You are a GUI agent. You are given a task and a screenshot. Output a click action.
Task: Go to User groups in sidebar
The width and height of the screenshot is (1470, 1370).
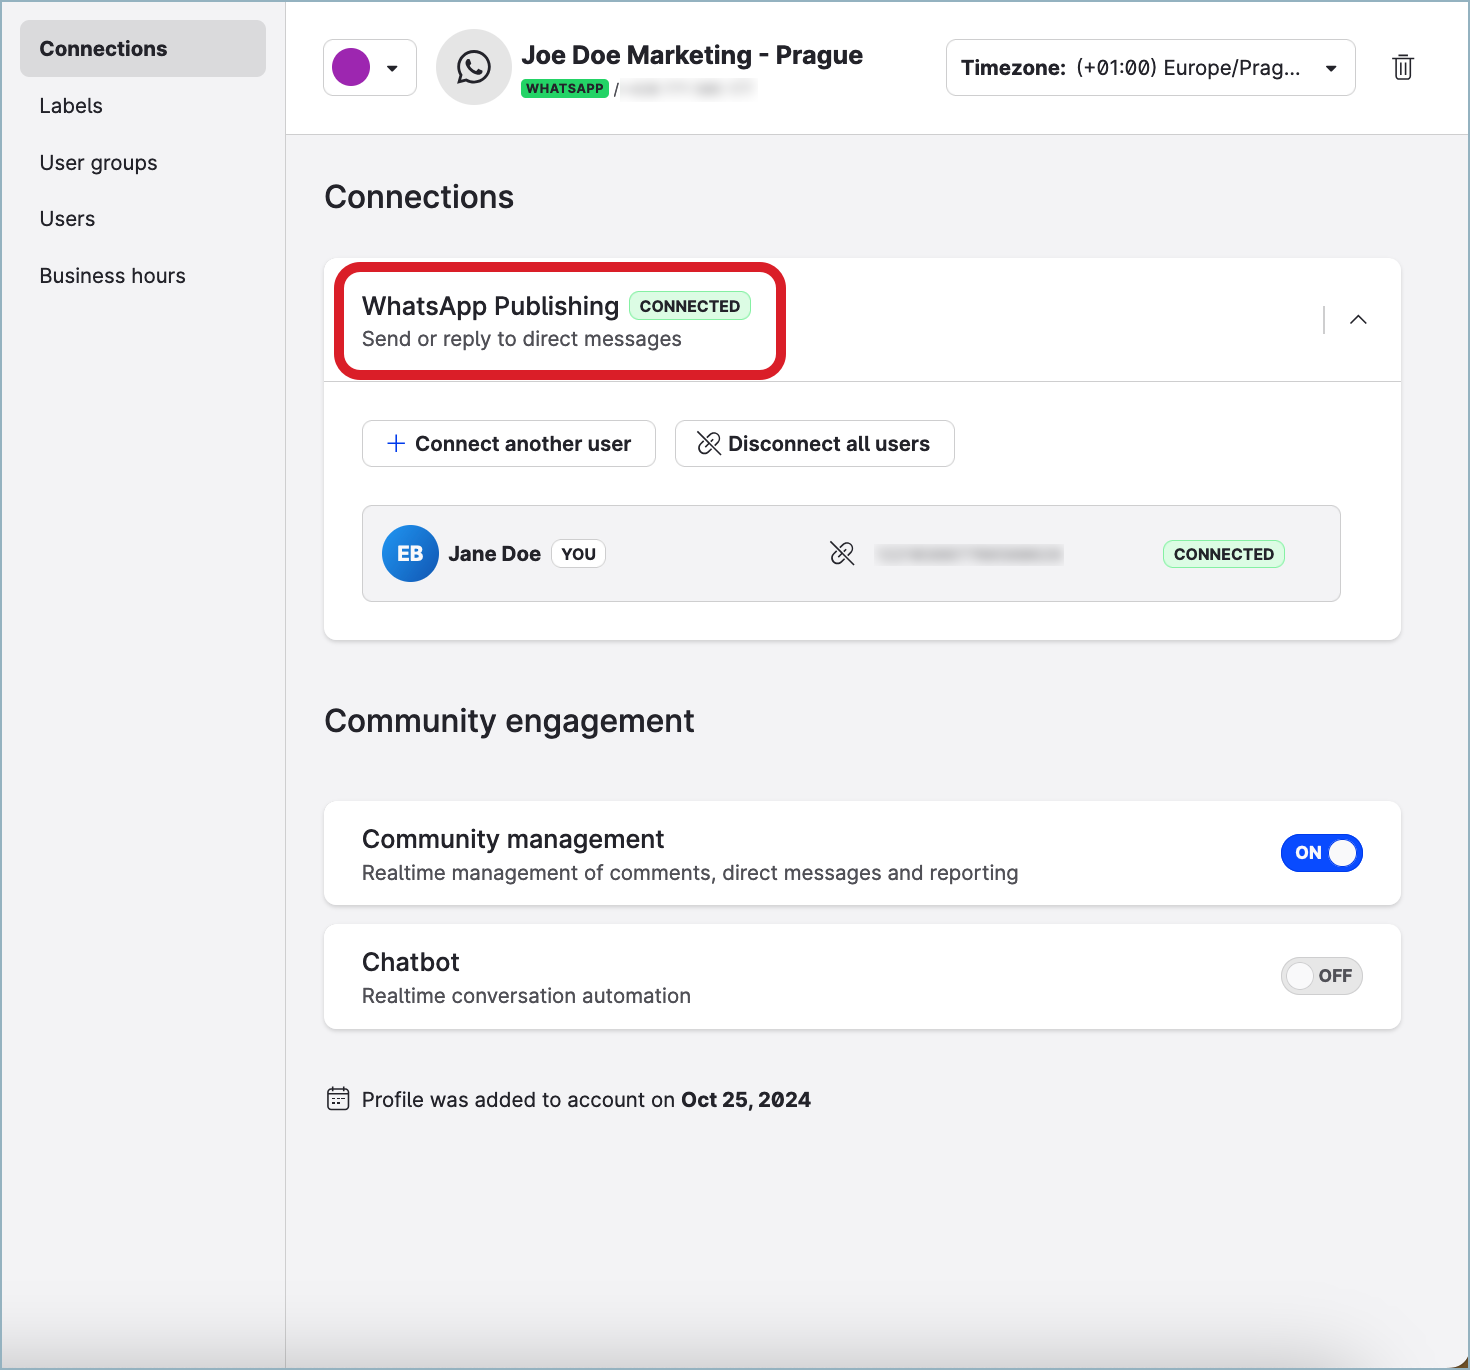coord(98,163)
